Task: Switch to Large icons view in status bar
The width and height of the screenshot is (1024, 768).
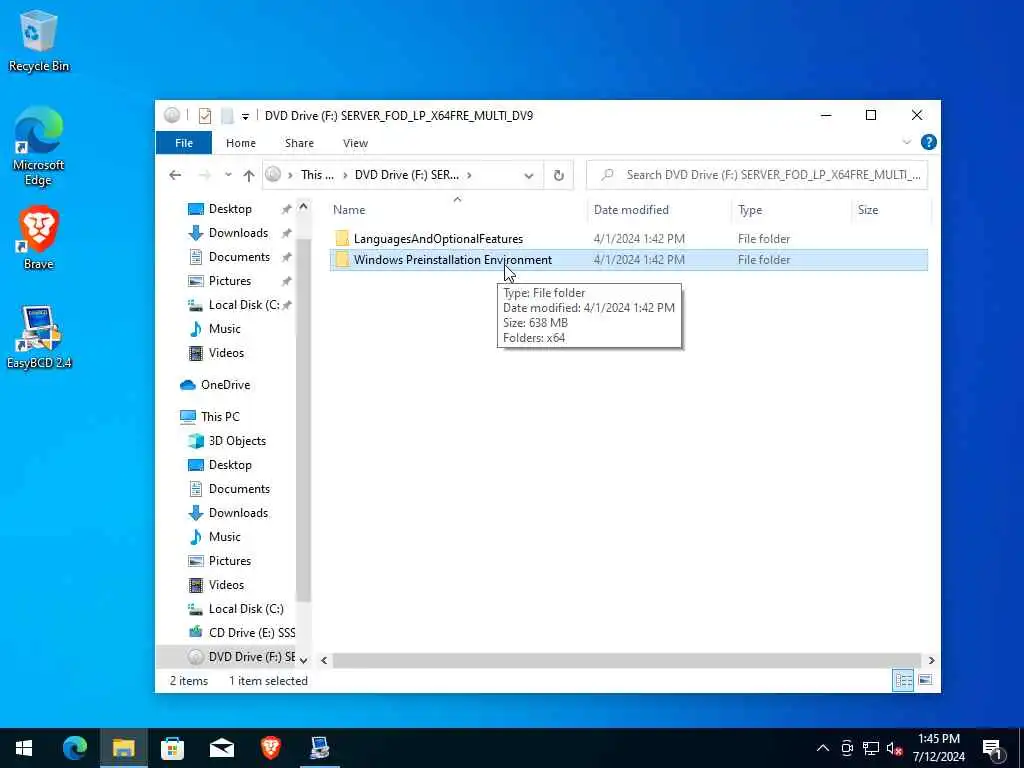Action: pyautogui.click(x=925, y=680)
